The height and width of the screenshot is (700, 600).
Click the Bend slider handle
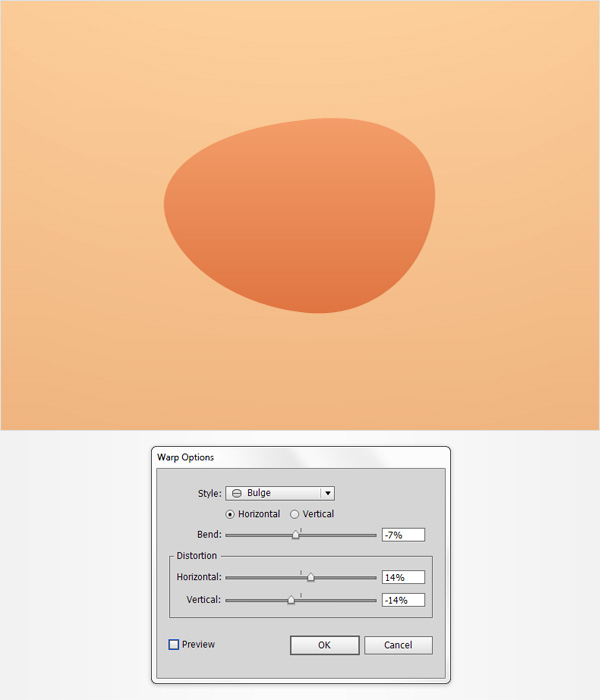(x=296, y=535)
